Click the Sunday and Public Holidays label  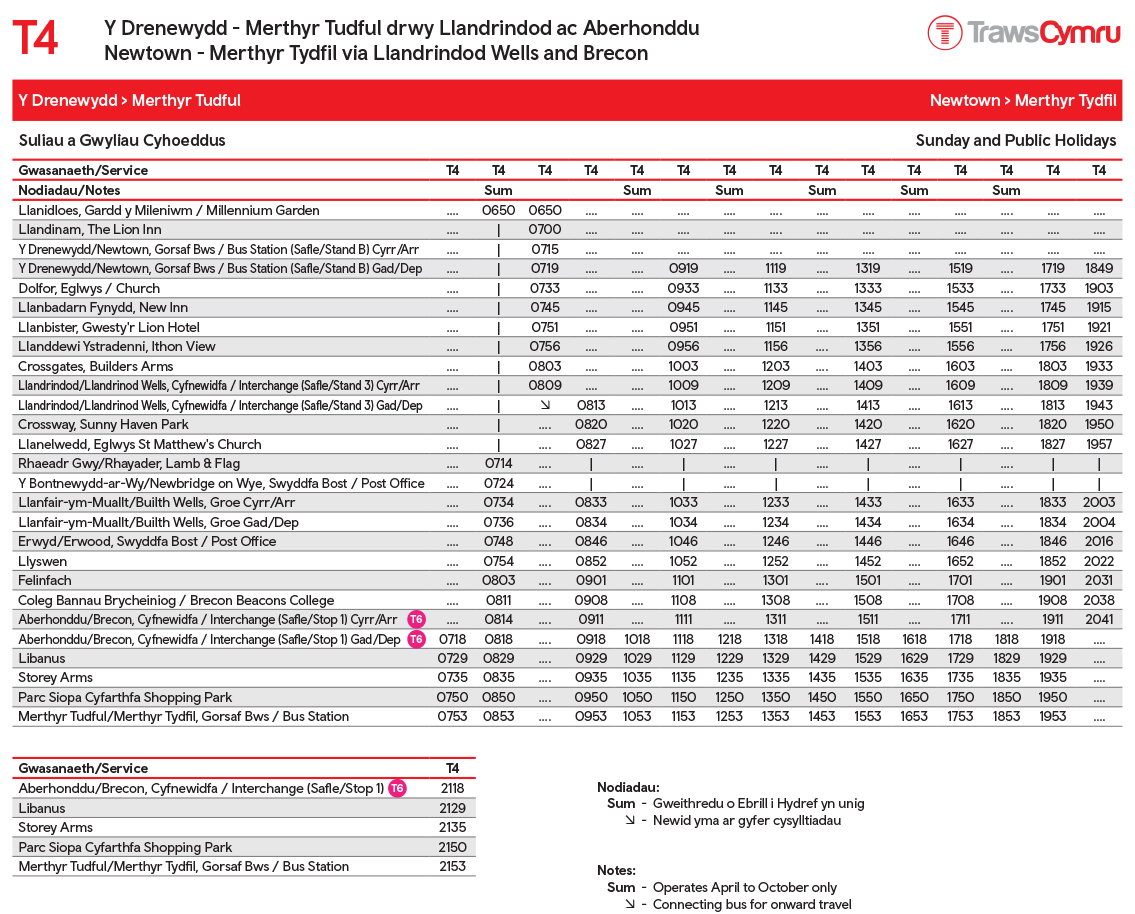click(1015, 140)
